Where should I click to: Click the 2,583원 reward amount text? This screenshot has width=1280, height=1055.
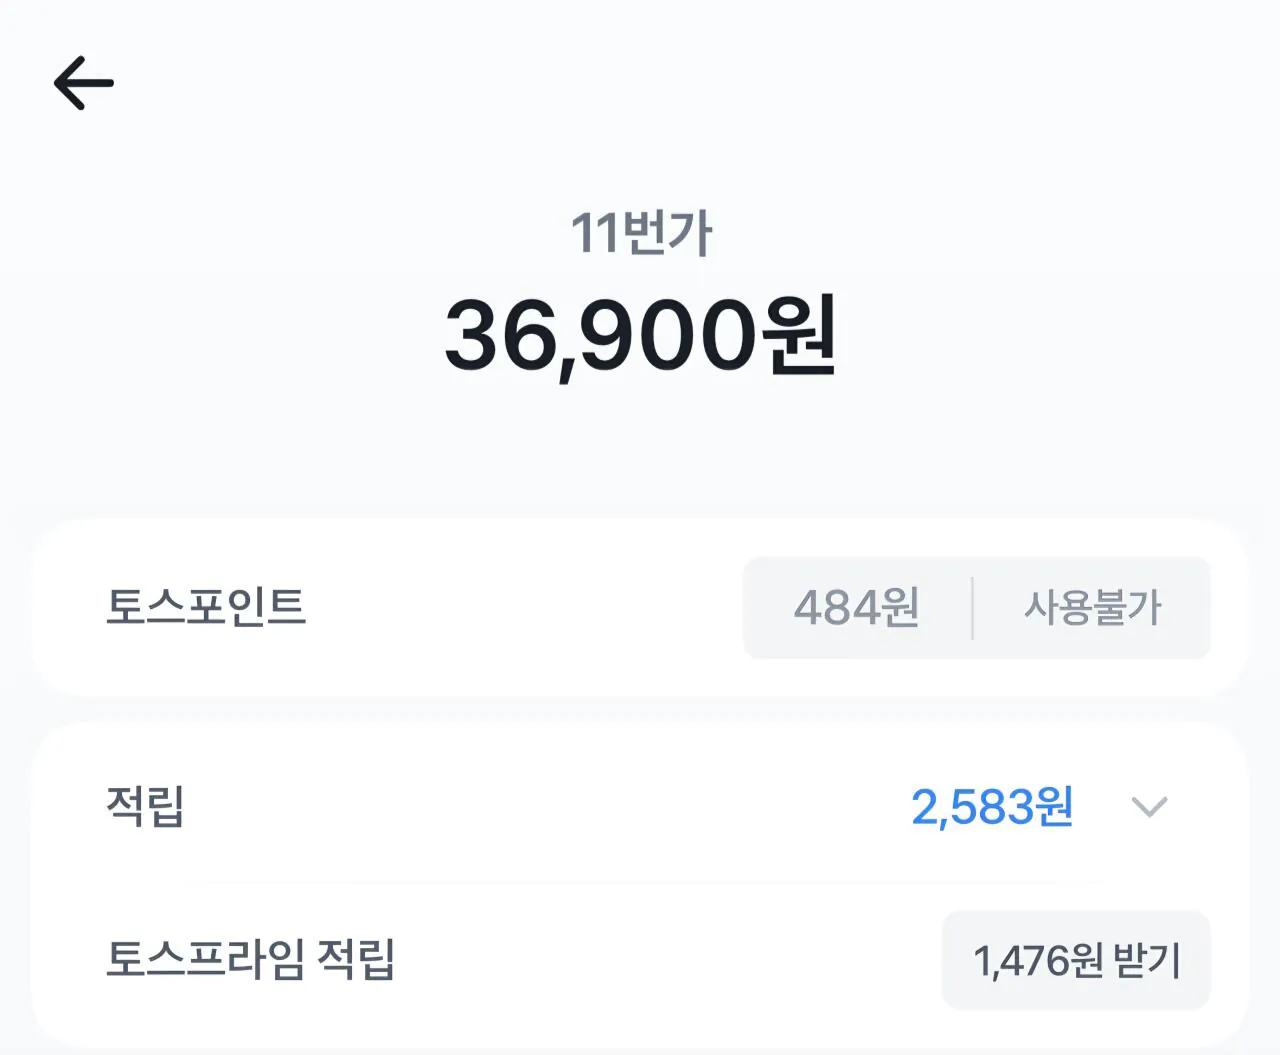coord(994,807)
